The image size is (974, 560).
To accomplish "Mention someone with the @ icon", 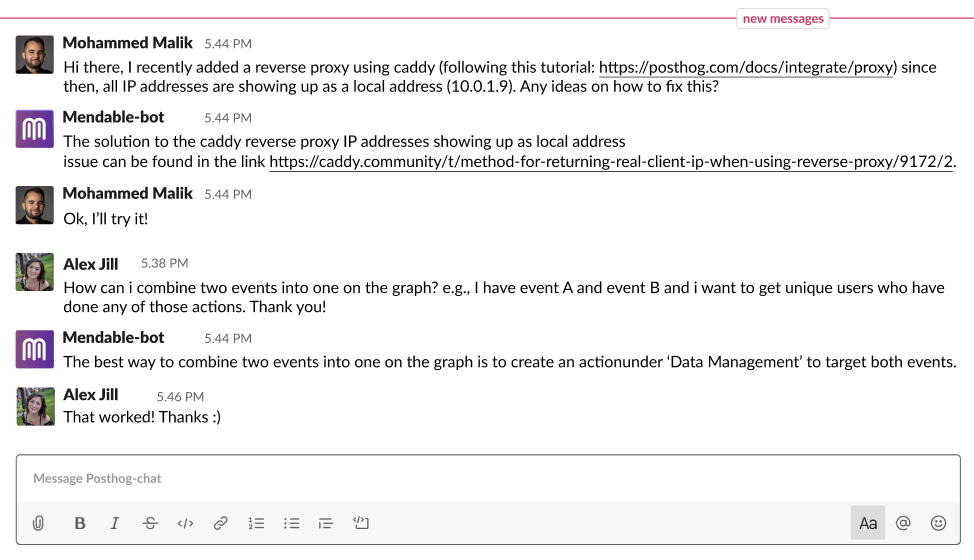I will 903,523.
